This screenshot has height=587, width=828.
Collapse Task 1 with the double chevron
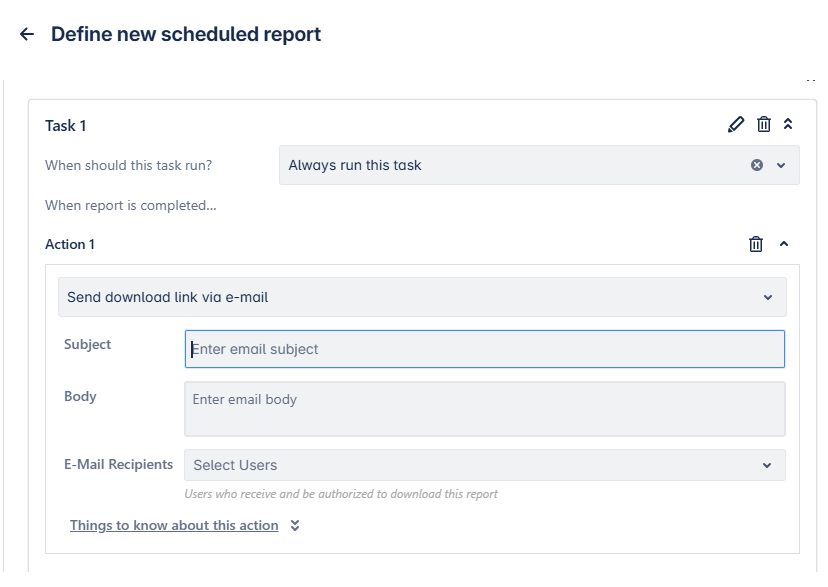click(x=788, y=124)
